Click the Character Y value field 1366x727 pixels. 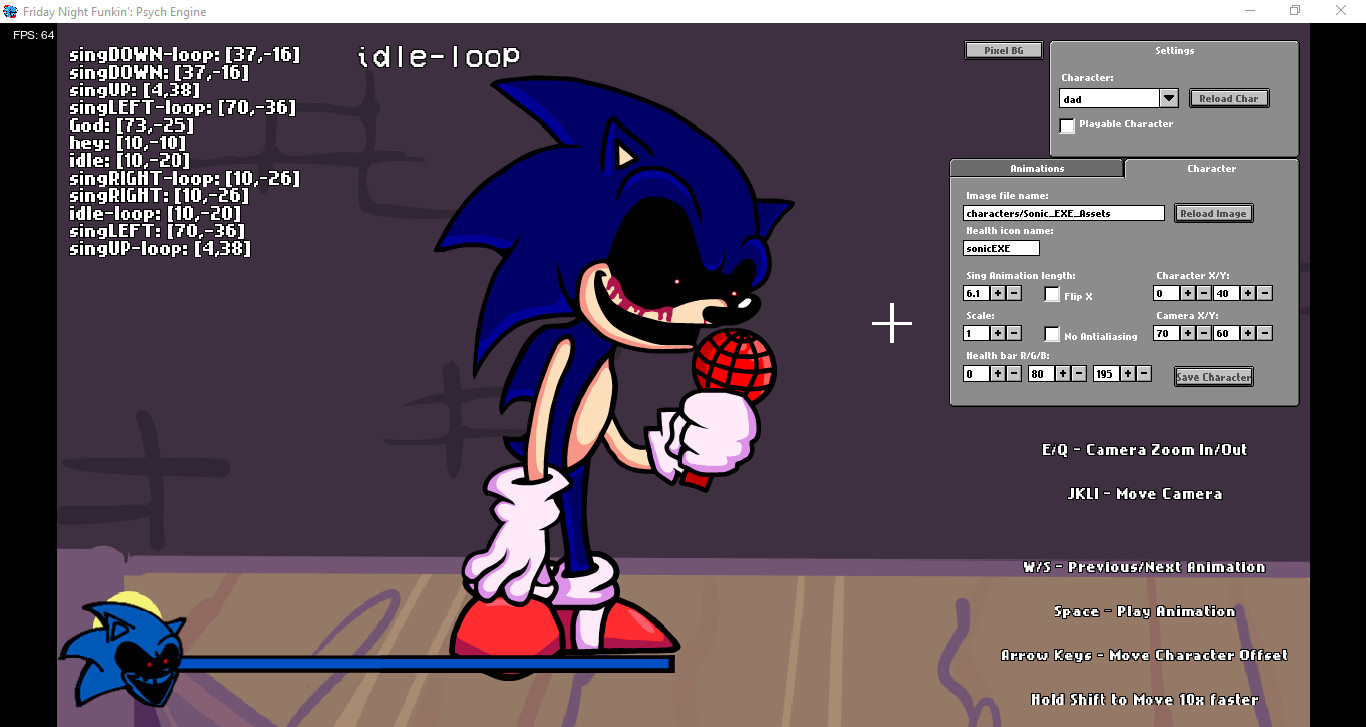point(1226,293)
